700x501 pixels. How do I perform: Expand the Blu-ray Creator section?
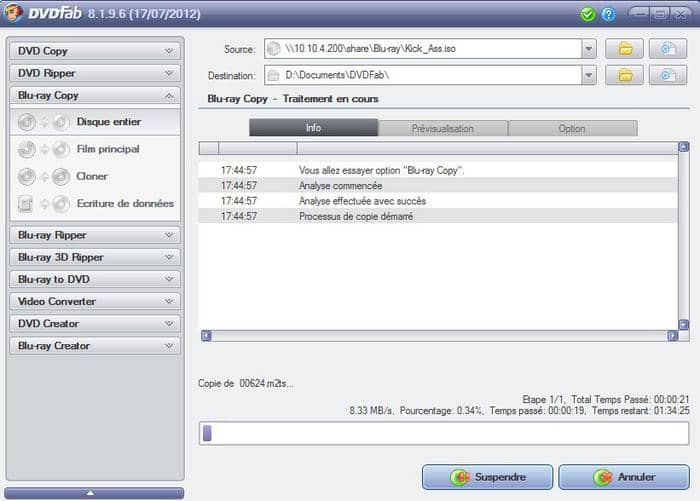click(x=95, y=346)
